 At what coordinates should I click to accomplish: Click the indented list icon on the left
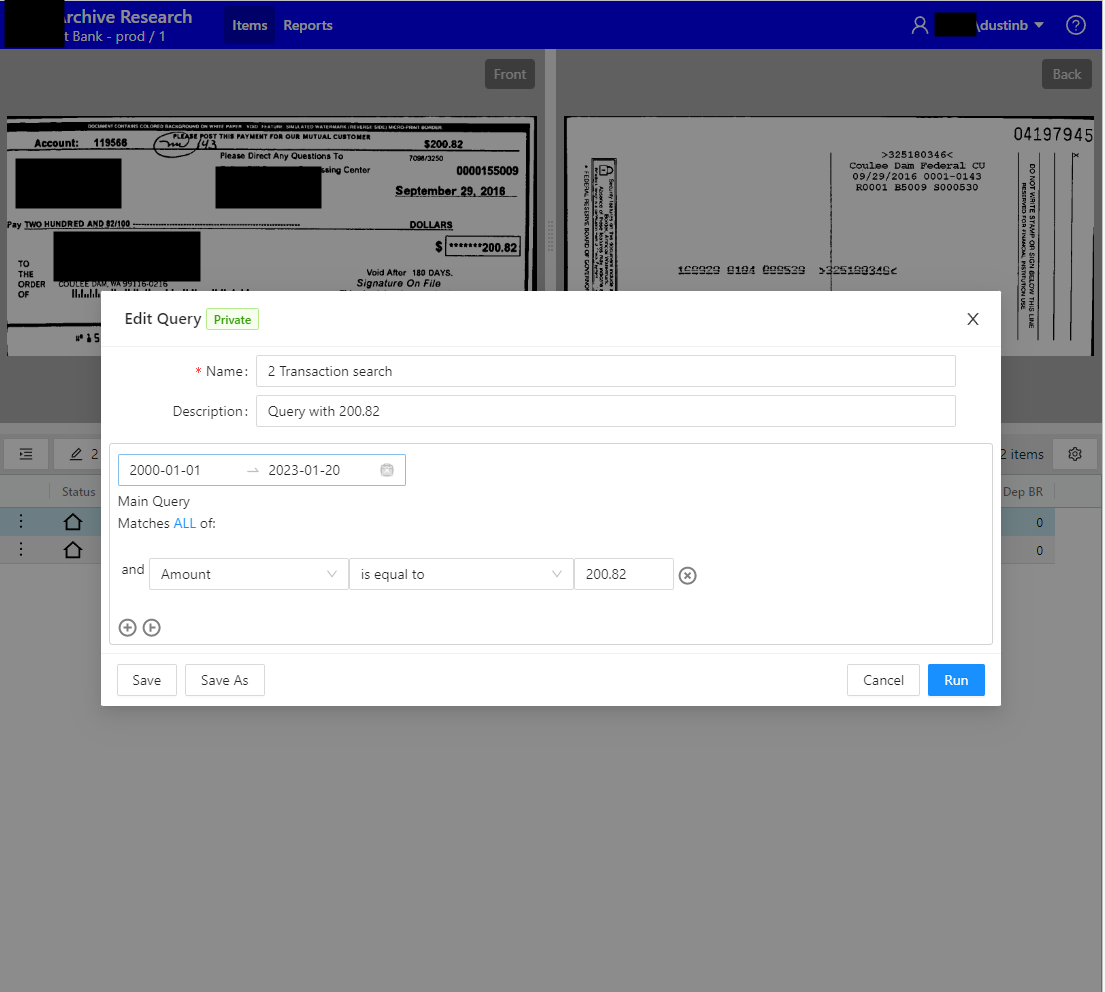(x=25, y=453)
